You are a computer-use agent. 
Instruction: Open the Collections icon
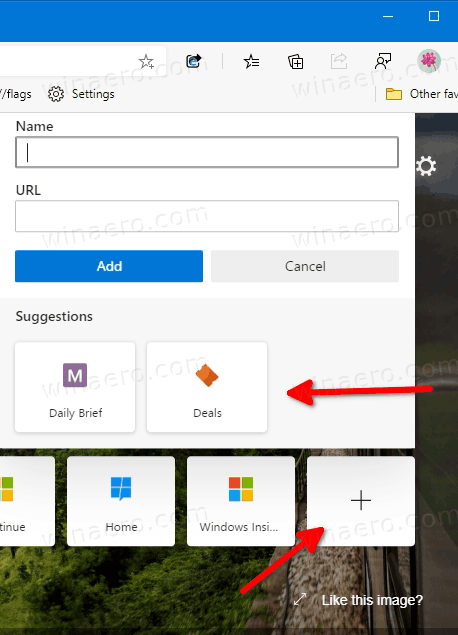tap(296, 62)
